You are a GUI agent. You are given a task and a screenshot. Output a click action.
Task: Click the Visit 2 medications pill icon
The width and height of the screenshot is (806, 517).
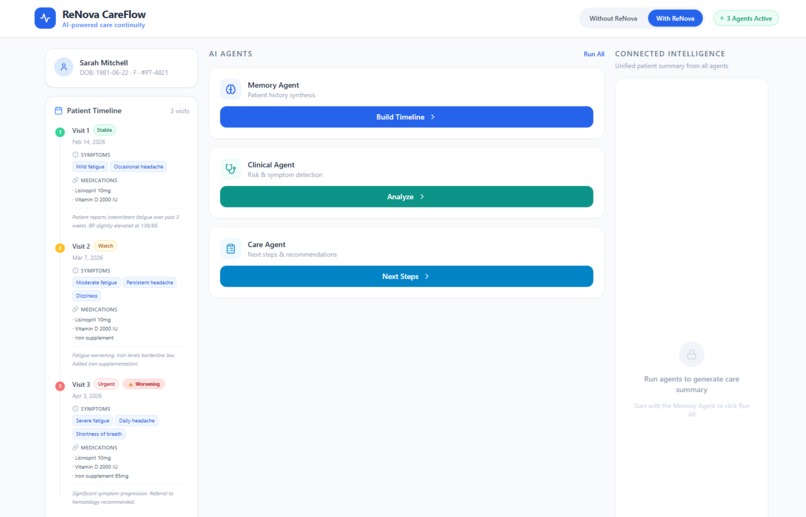click(76, 309)
